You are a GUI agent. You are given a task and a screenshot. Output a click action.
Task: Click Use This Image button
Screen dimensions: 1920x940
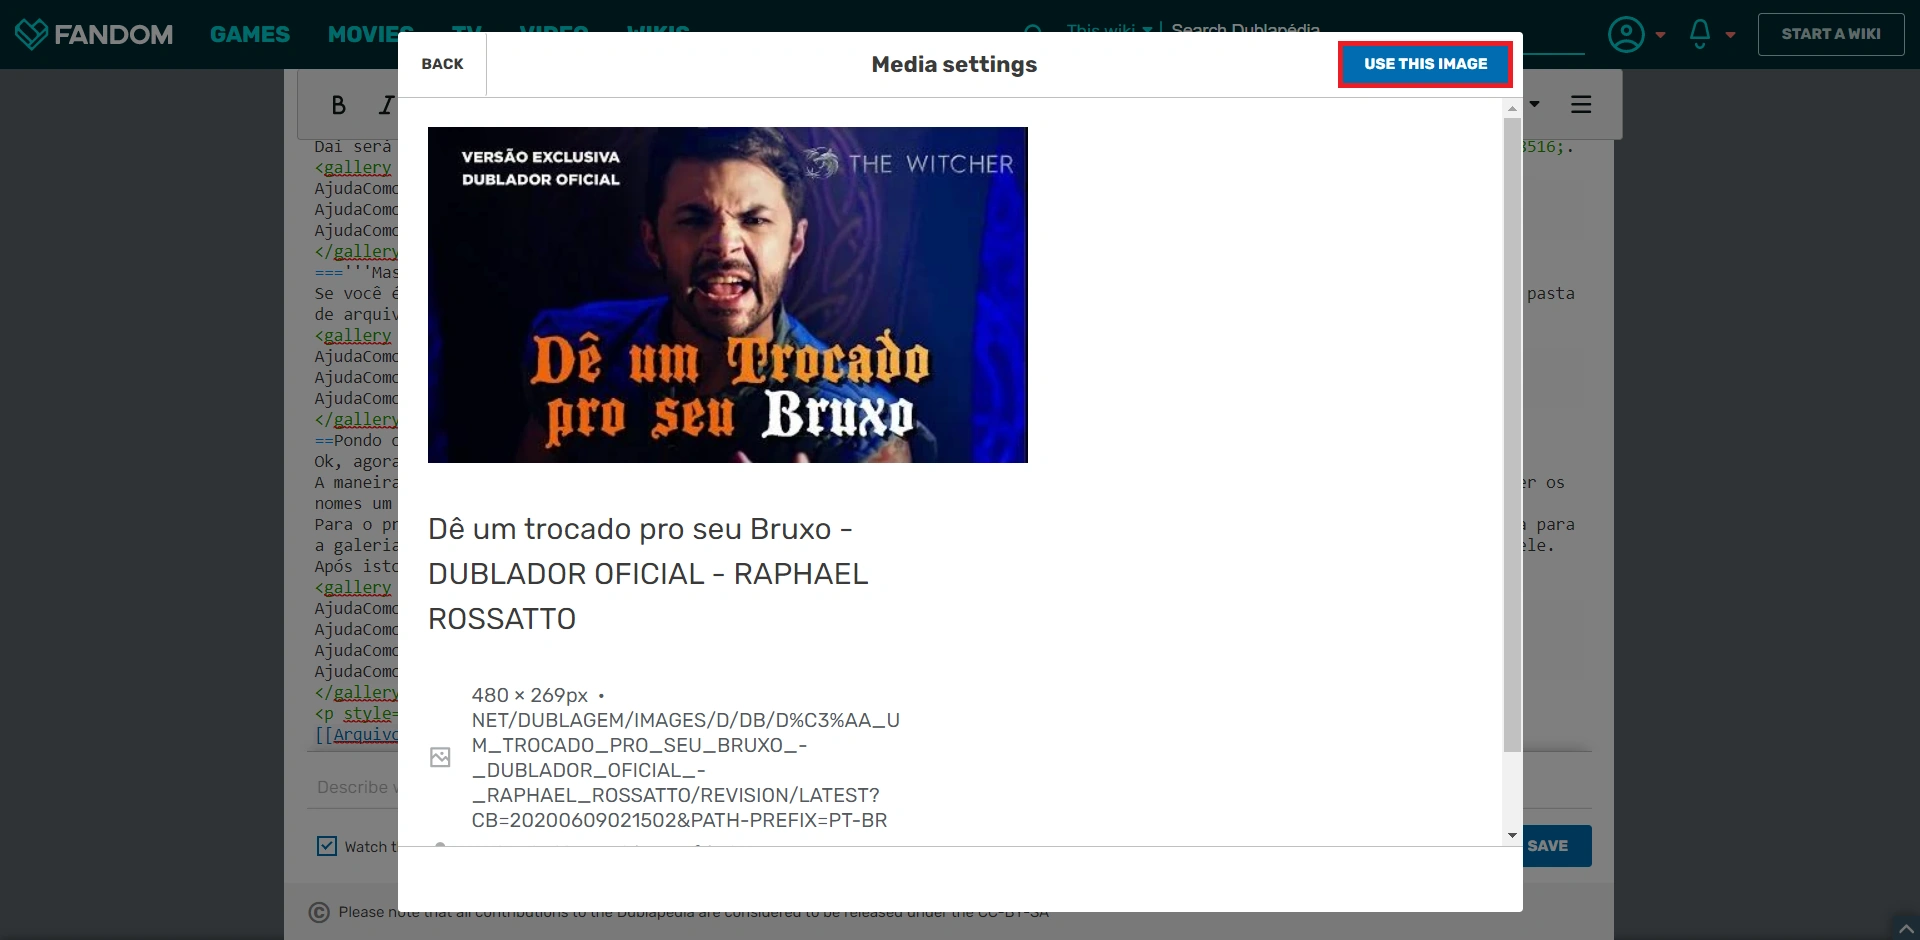1425,64
